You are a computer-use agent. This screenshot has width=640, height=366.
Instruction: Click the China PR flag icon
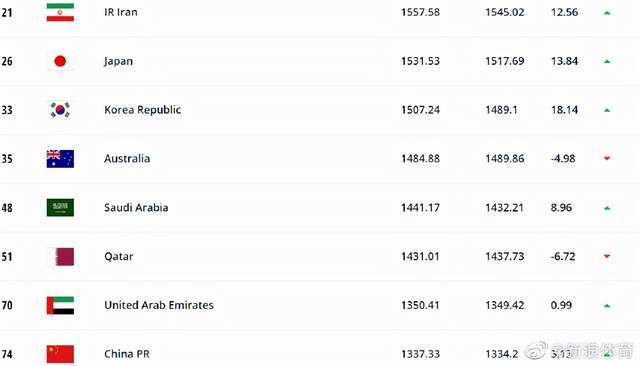tap(60, 354)
